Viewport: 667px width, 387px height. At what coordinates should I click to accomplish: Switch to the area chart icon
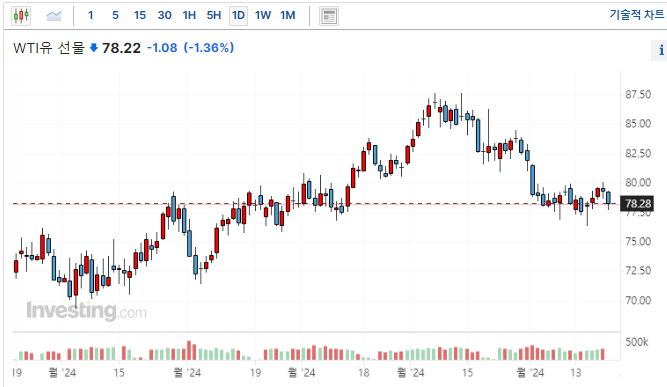point(54,16)
